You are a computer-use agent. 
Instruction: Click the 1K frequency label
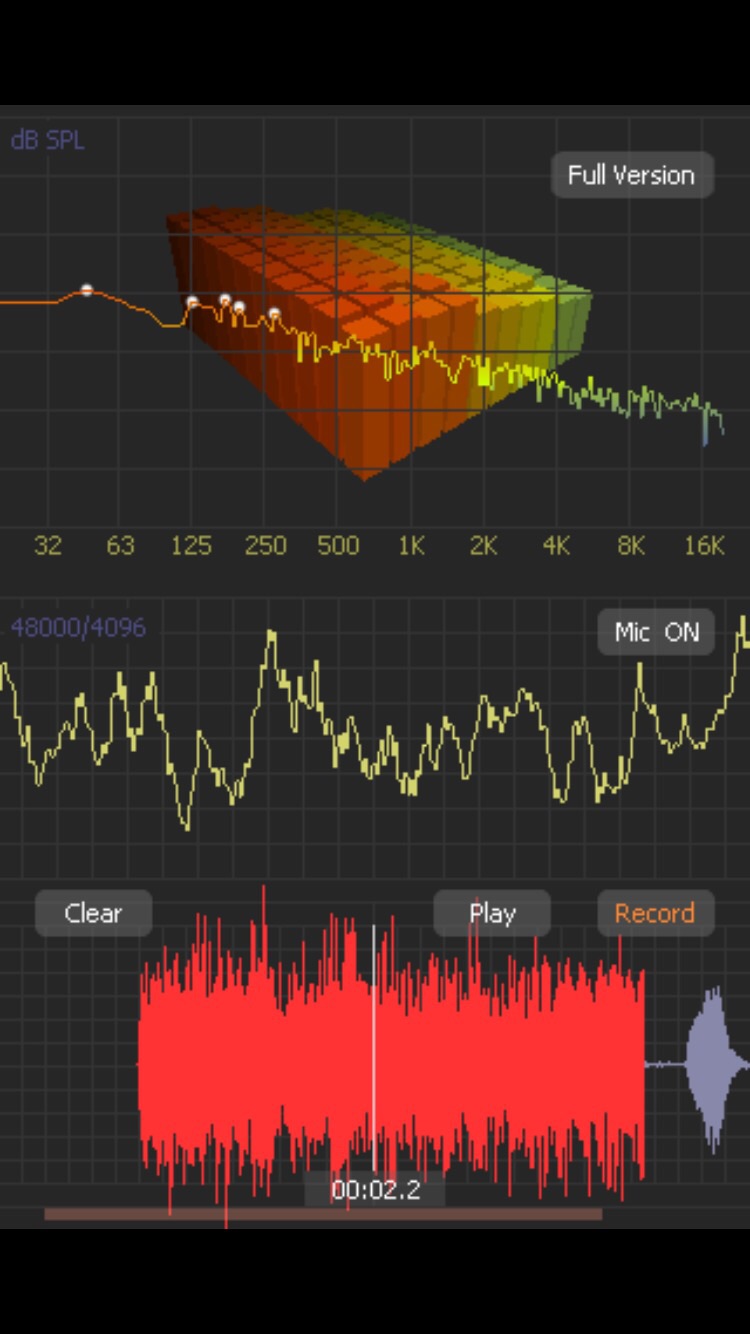click(411, 546)
